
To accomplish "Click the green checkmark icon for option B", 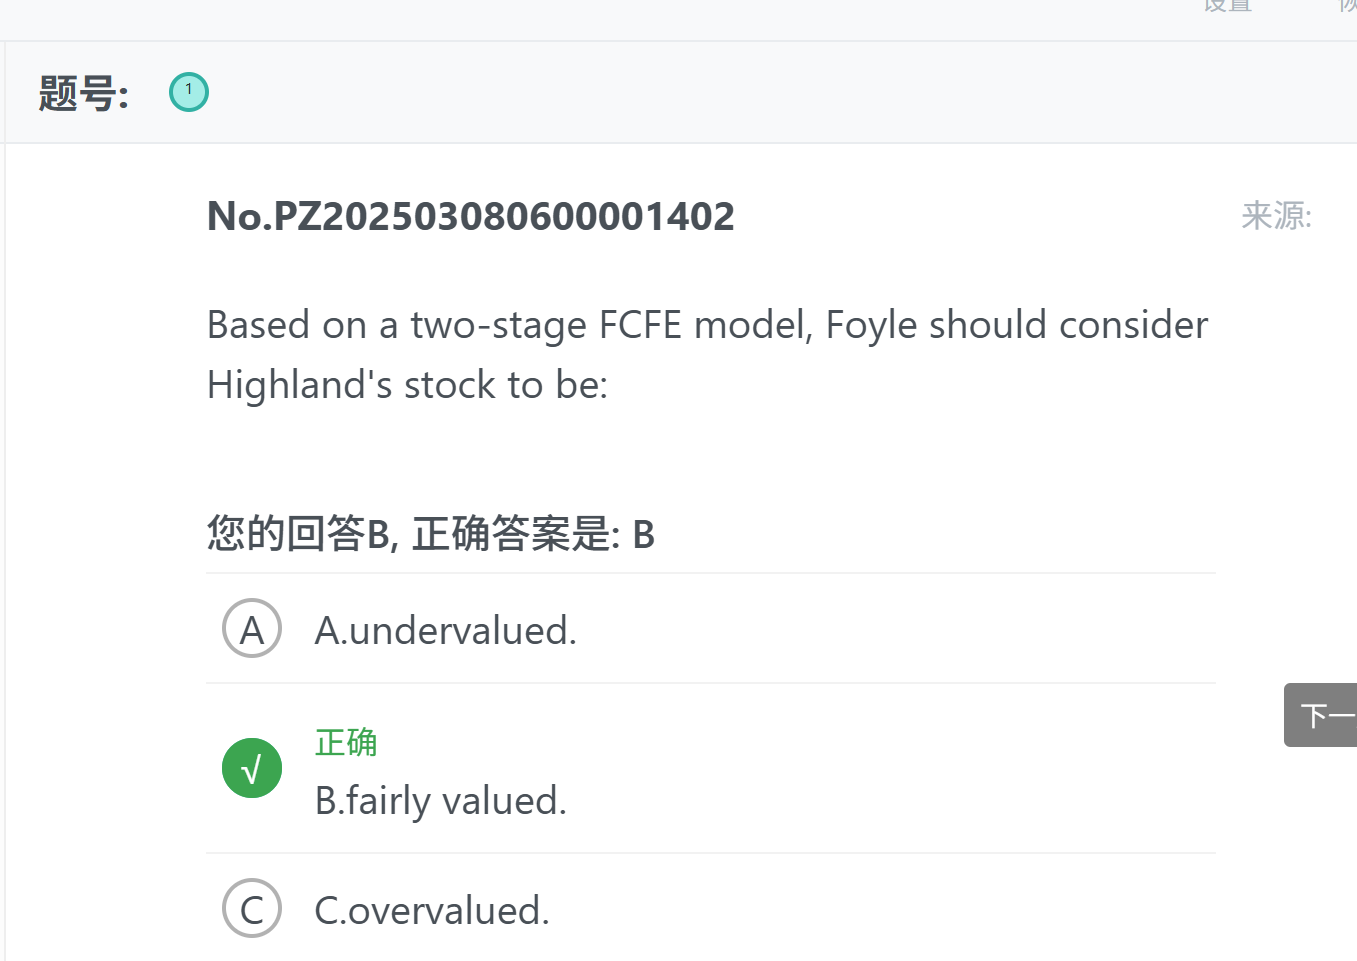I will 252,768.
